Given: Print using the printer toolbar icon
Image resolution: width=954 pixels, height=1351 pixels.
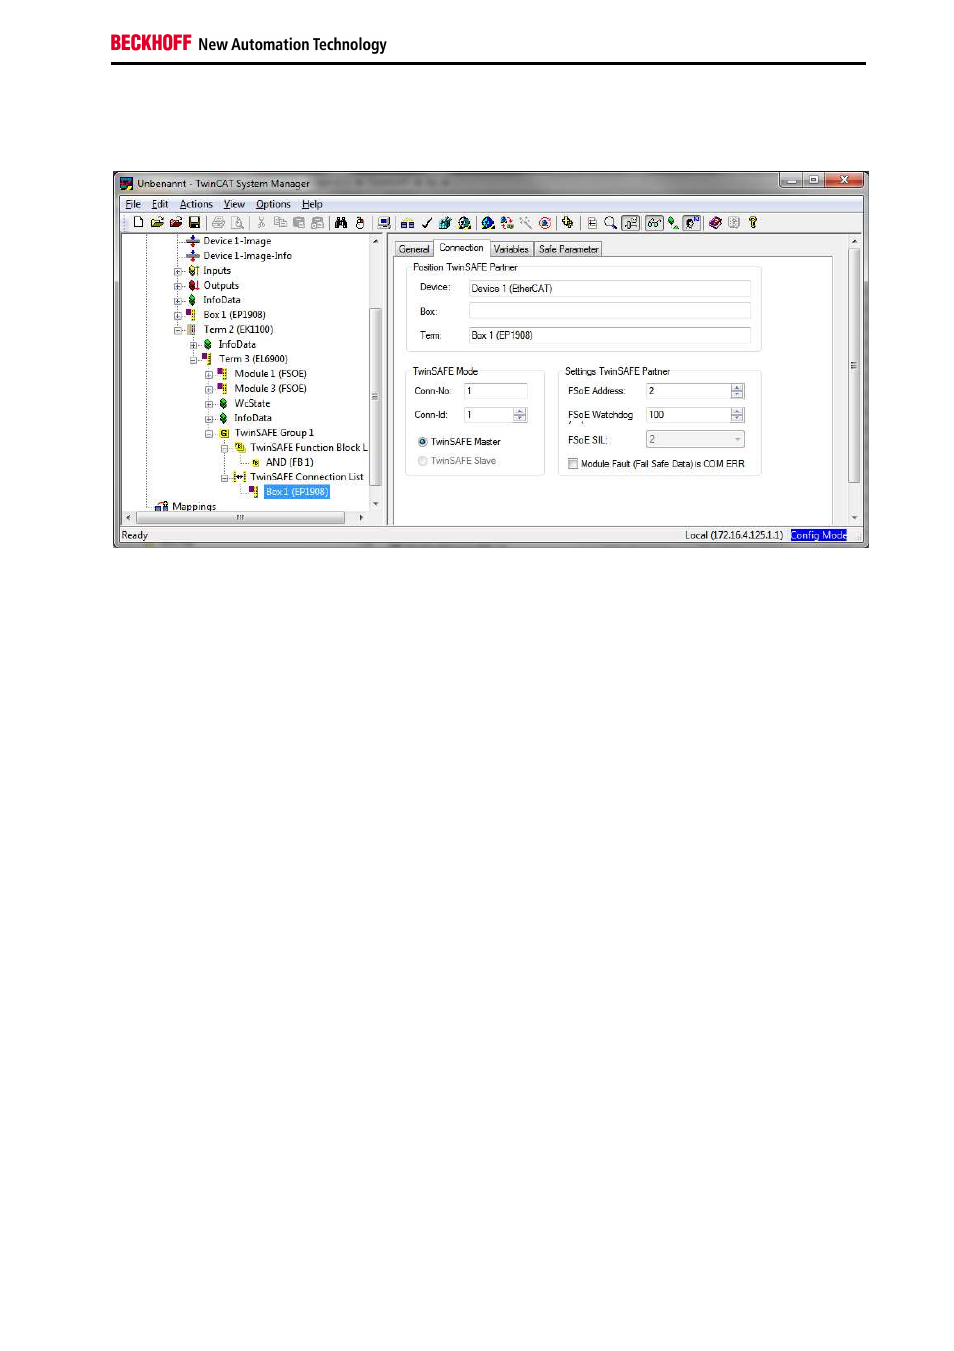Looking at the screenshot, I should click(x=218, y=223).
